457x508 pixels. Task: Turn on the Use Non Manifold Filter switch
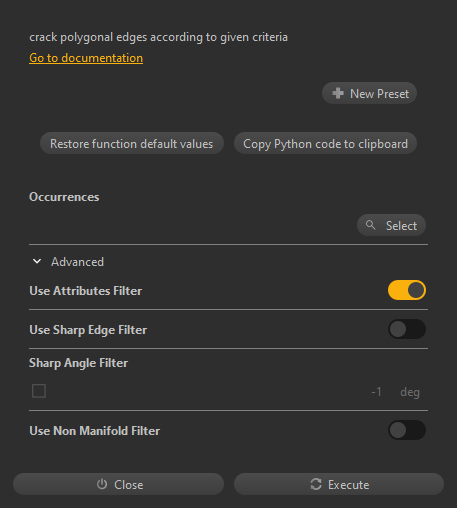[x=407, y=430]
